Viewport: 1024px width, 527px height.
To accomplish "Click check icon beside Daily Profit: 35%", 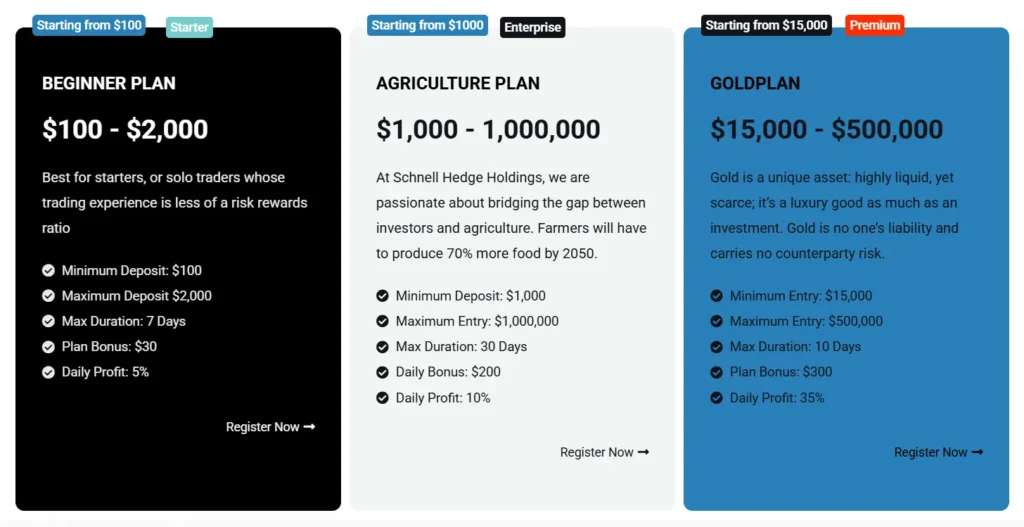I will coord(717,398).
